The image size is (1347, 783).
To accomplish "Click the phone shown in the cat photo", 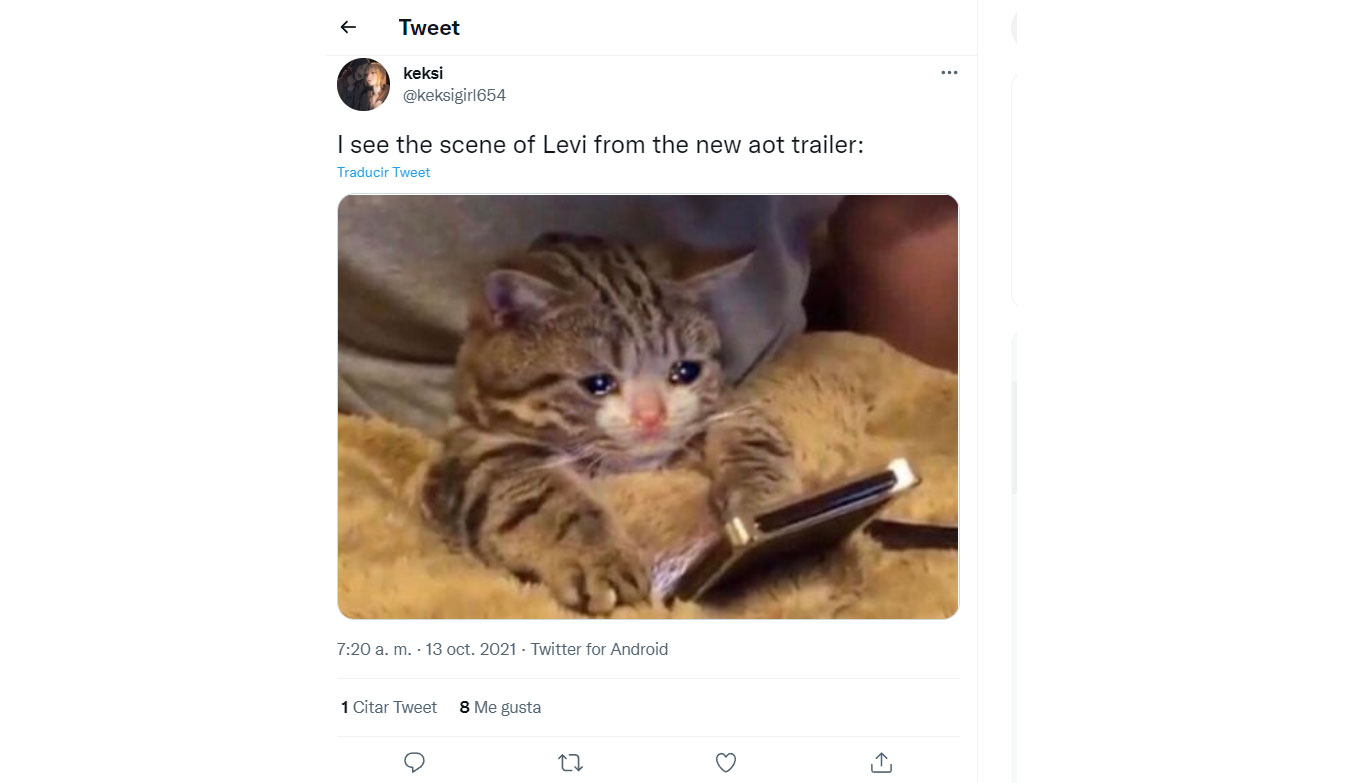I will tap(800, 530).
